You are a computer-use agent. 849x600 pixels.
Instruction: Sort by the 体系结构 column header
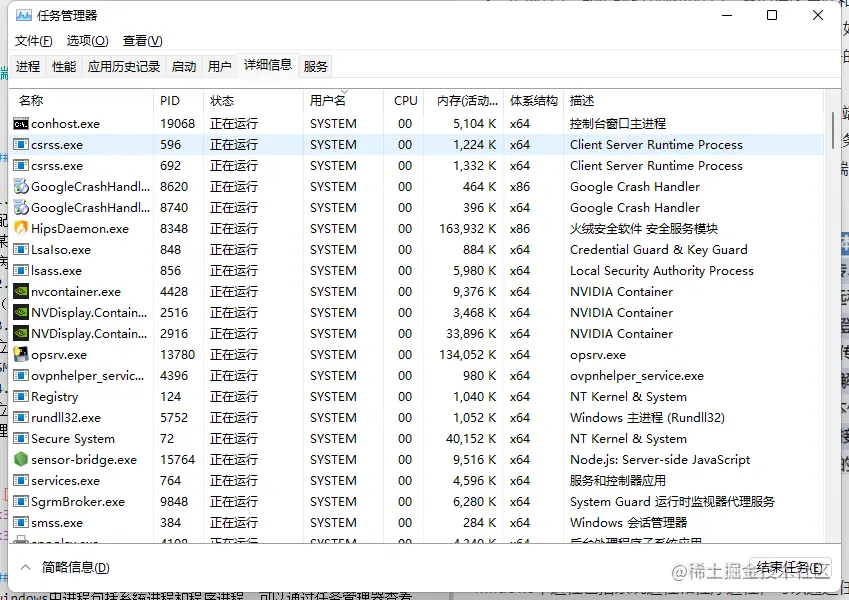(x=534, y=101)
